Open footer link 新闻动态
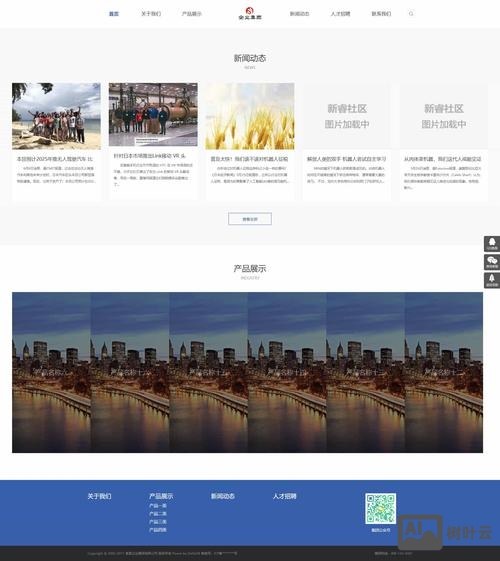This screenshot has width=500, height=561. [x=223, y=496]
